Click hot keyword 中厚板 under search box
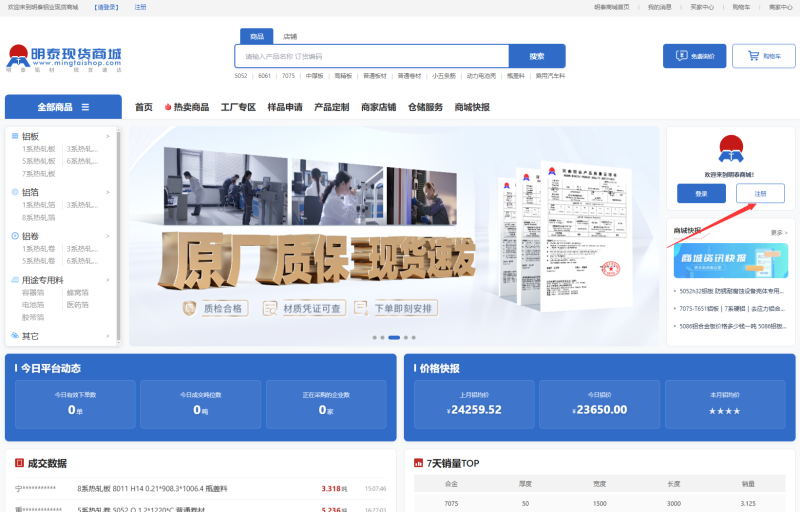The height and width of the screenshot is (512, 800). [x=314, y=76]
